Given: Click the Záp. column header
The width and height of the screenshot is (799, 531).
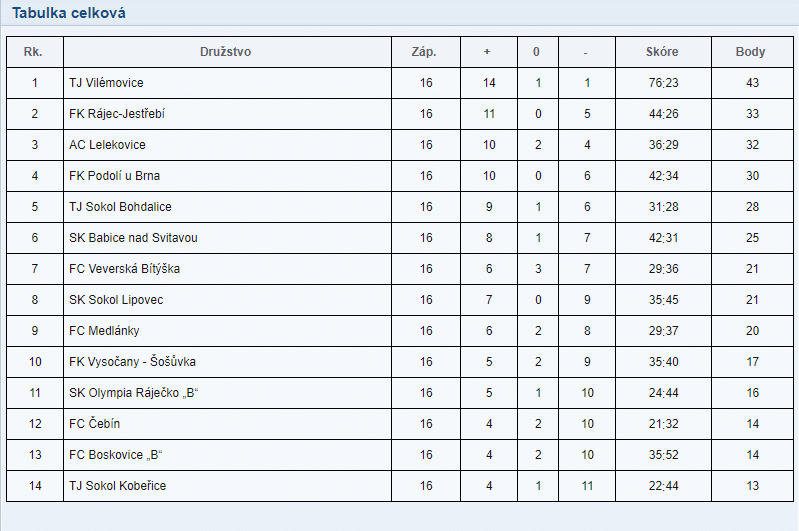Looking at the screenshot, I should coord(424,52).
